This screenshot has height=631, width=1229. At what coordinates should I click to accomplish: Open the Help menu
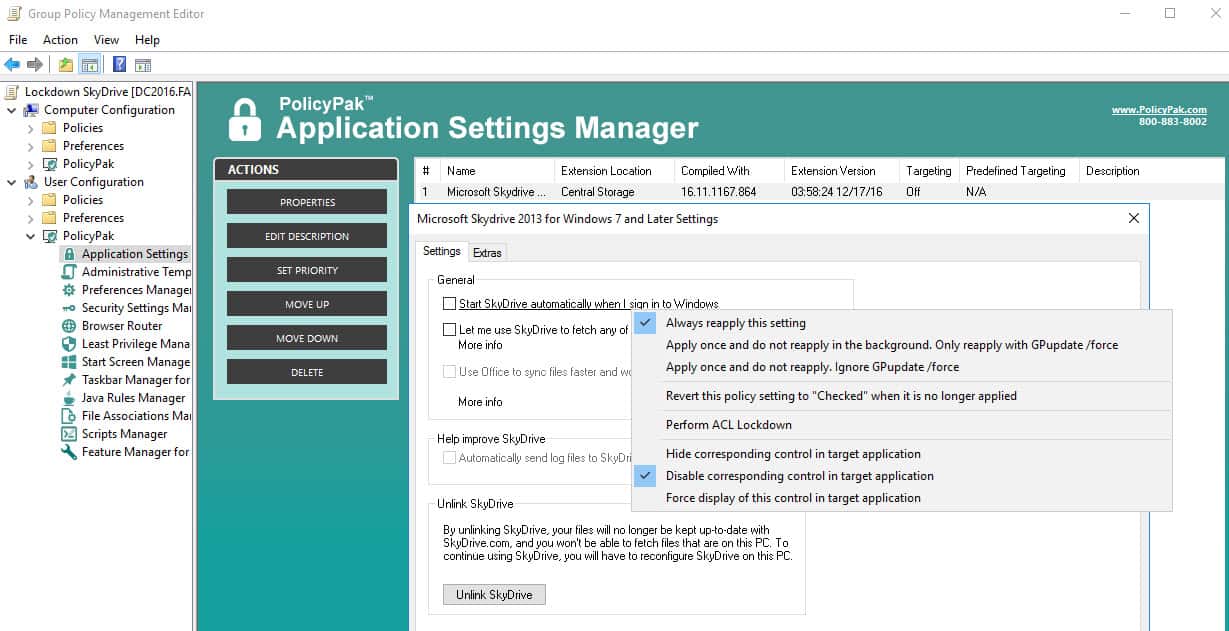(x=147, y=40)
